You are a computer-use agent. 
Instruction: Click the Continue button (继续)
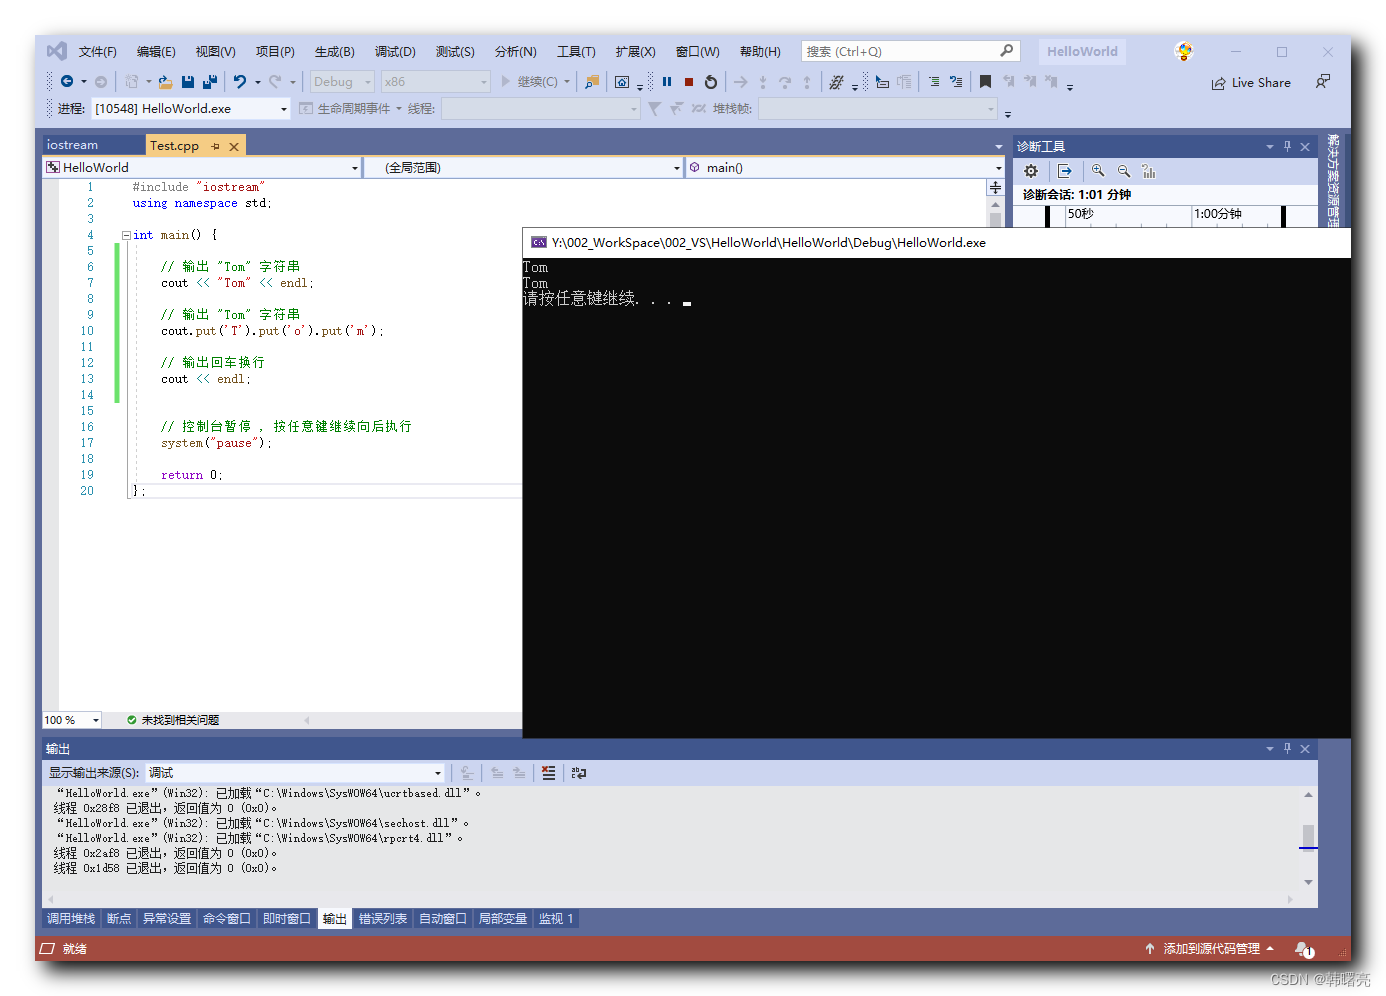point(529,82)
